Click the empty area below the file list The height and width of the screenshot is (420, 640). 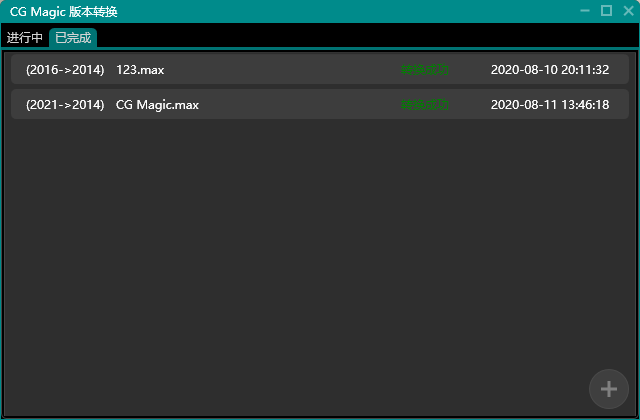point(300,260)
